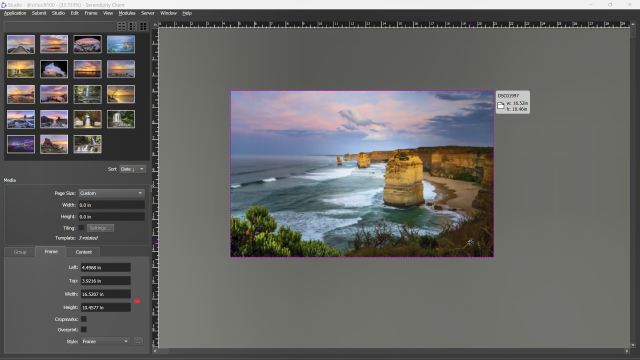Select the lake reflection sunset thumbnail
Screen dimensions: 640x360
87,69
